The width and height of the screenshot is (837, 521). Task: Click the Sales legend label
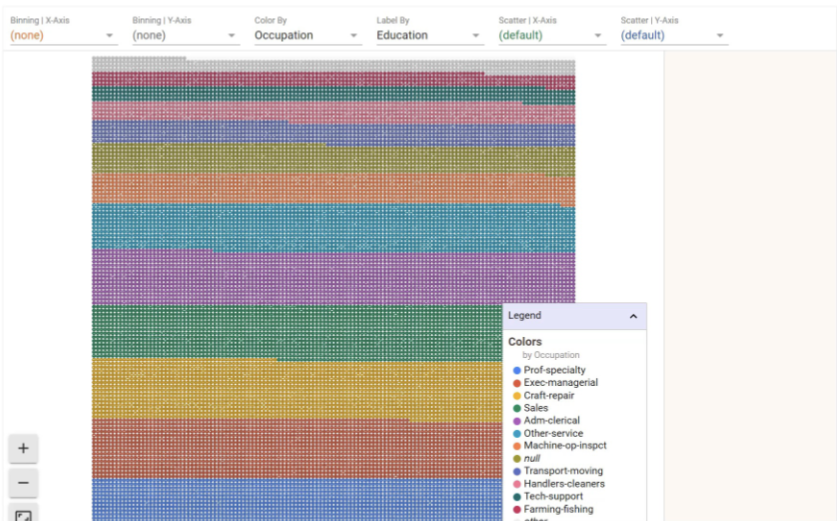[536, 408]
